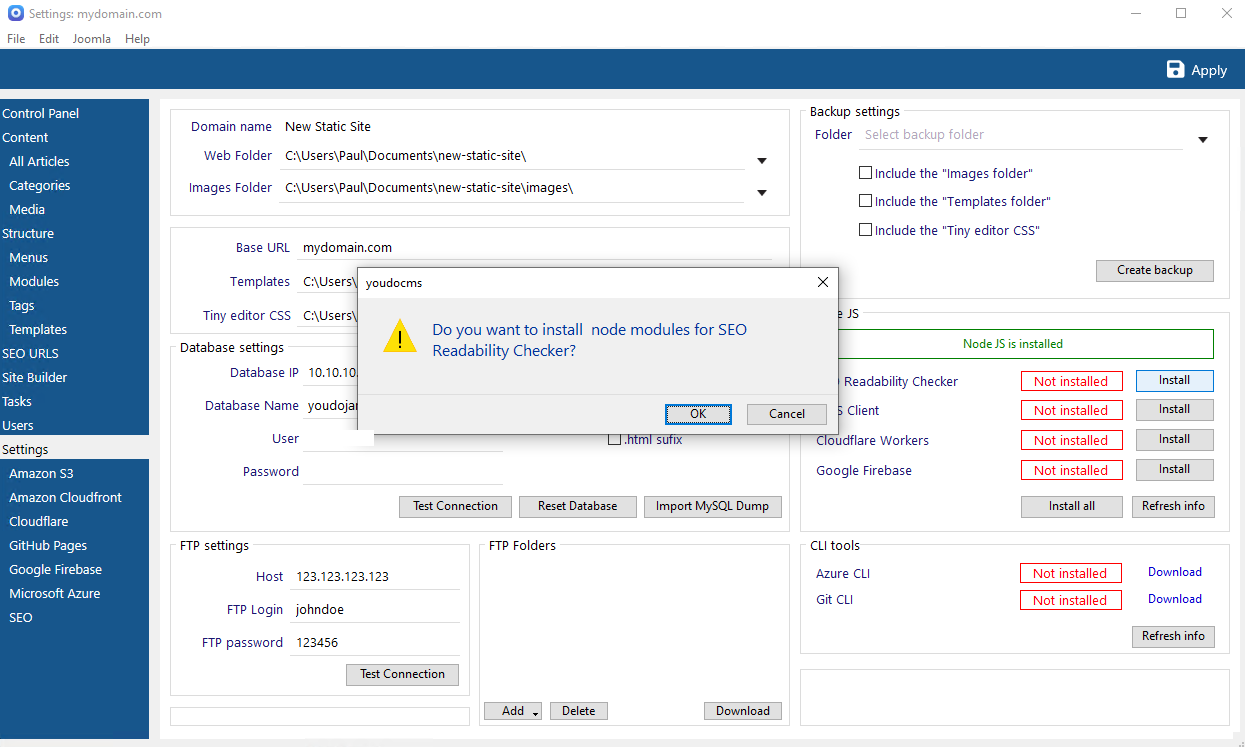The image size is (1245, 747).
Task: Enable Include the "Images folder" checkbox
Action: tap(866, 173)
